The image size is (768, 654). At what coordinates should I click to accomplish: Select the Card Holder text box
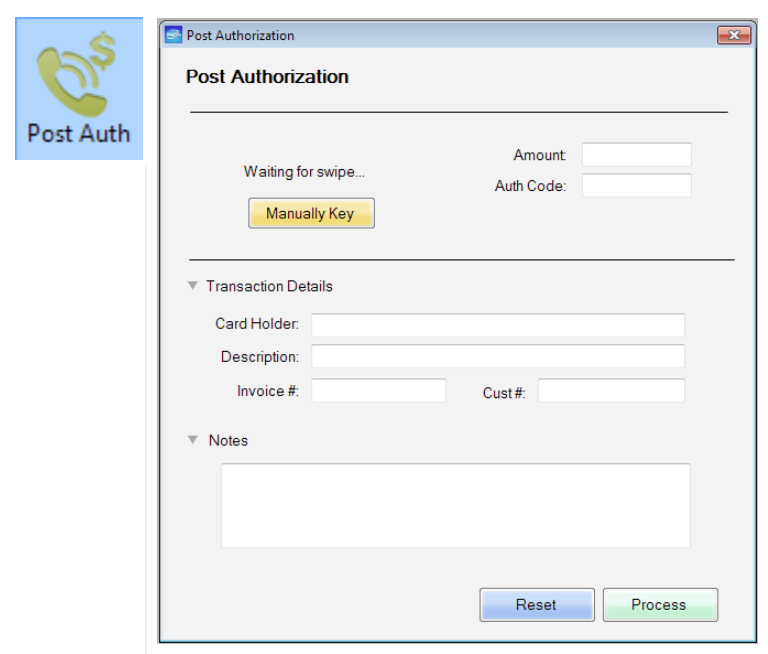pyautogui.click(x=497, y=325)
